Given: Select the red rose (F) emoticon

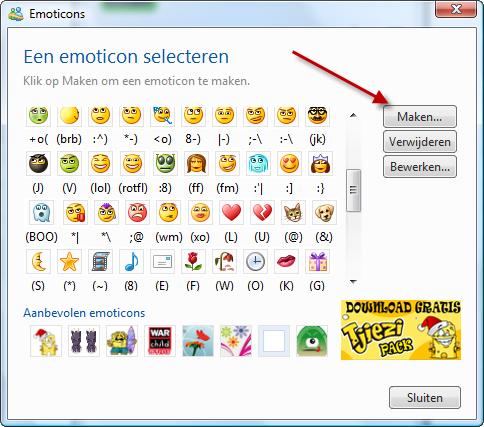Looking at the screenshot, I should click(193, 261).
